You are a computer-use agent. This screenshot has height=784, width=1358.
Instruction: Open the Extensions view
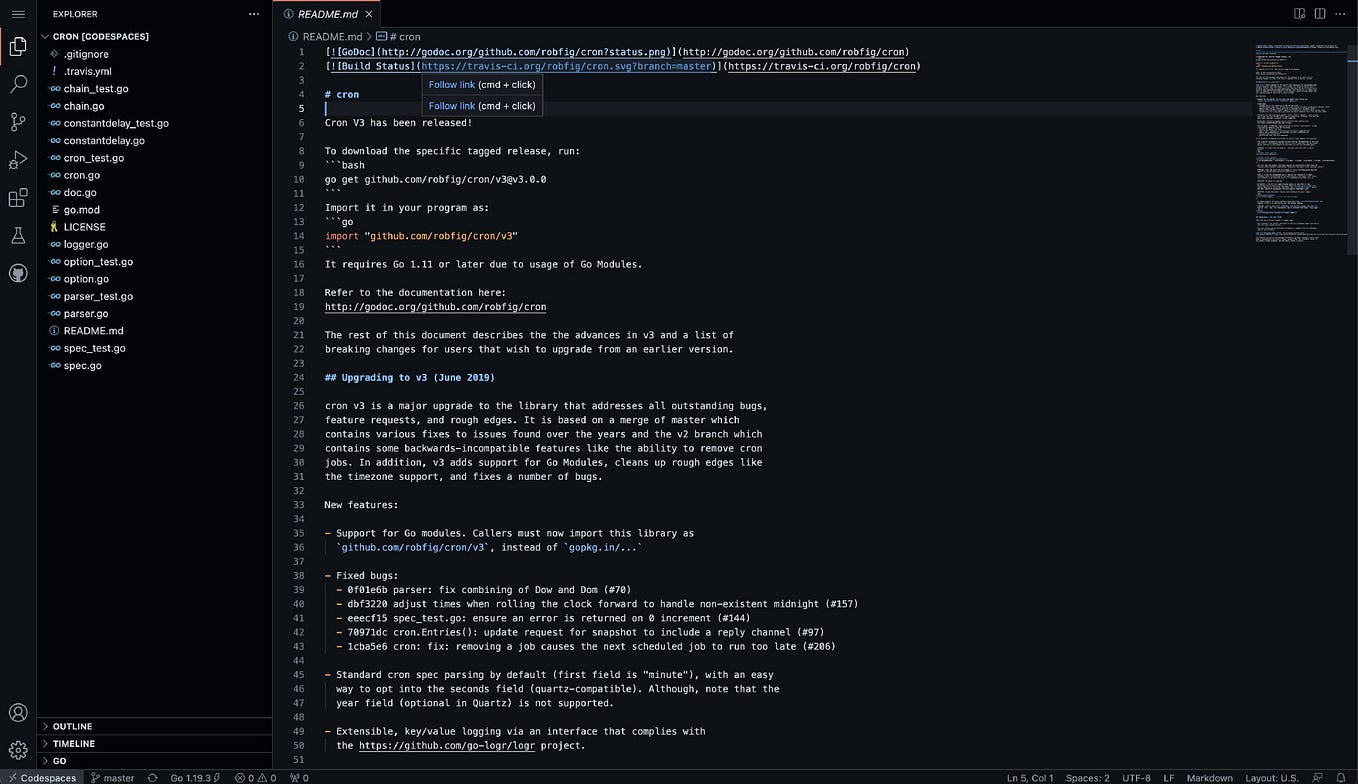17,198
